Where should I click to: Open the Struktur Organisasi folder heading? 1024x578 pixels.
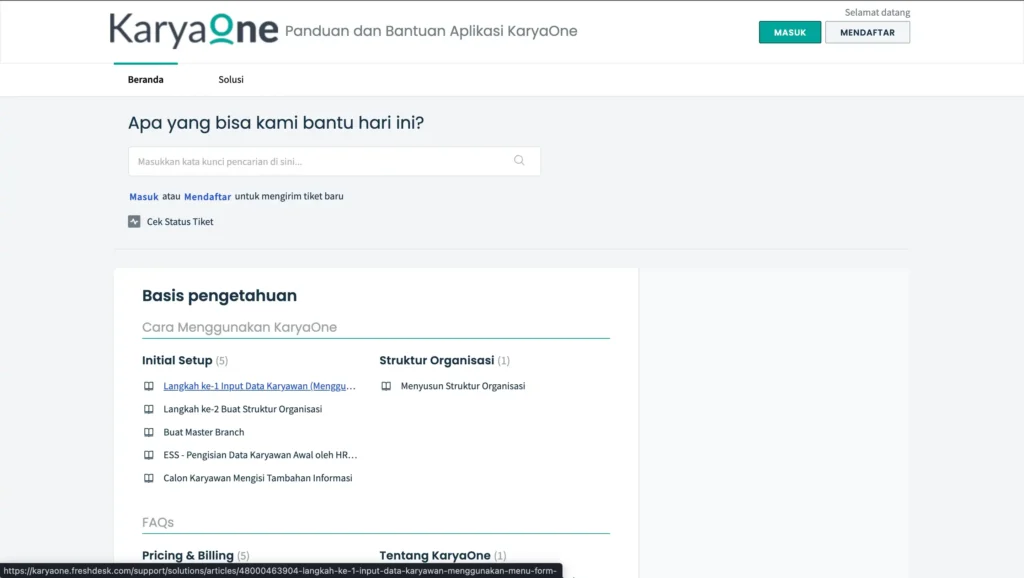pos(436,361)
